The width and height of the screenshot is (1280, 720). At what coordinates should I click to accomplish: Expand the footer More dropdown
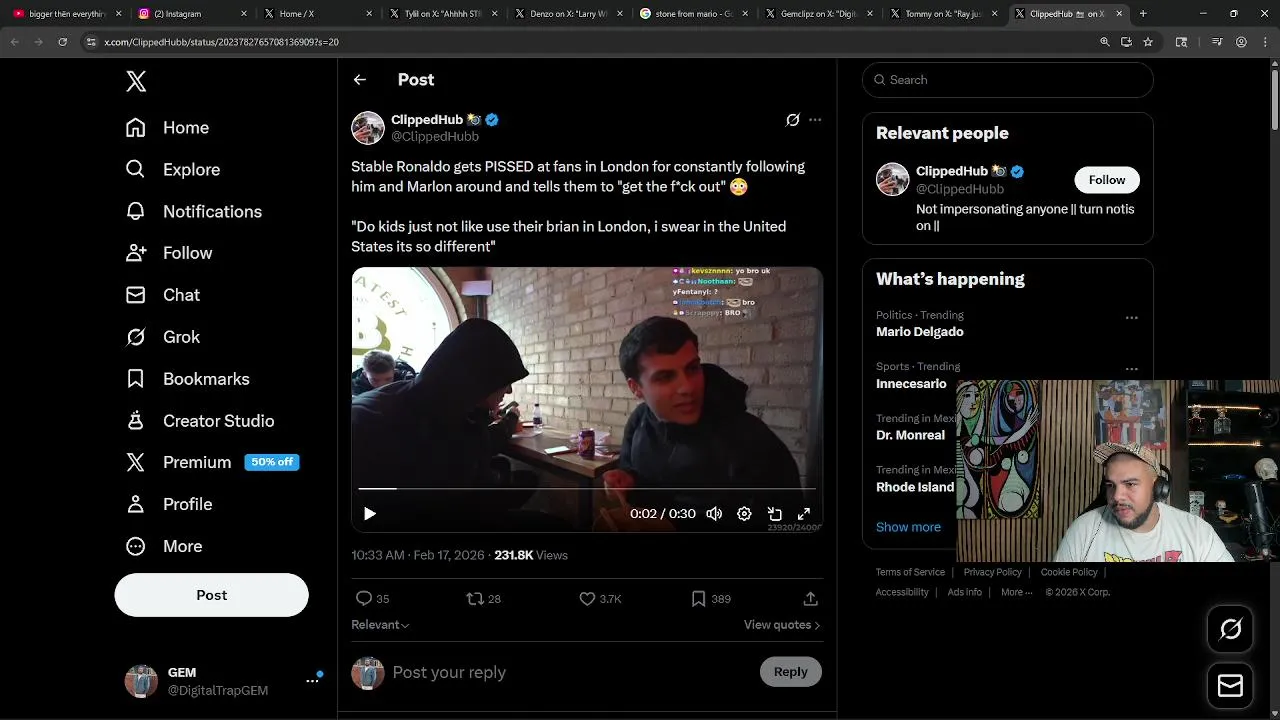[1016, 592]
